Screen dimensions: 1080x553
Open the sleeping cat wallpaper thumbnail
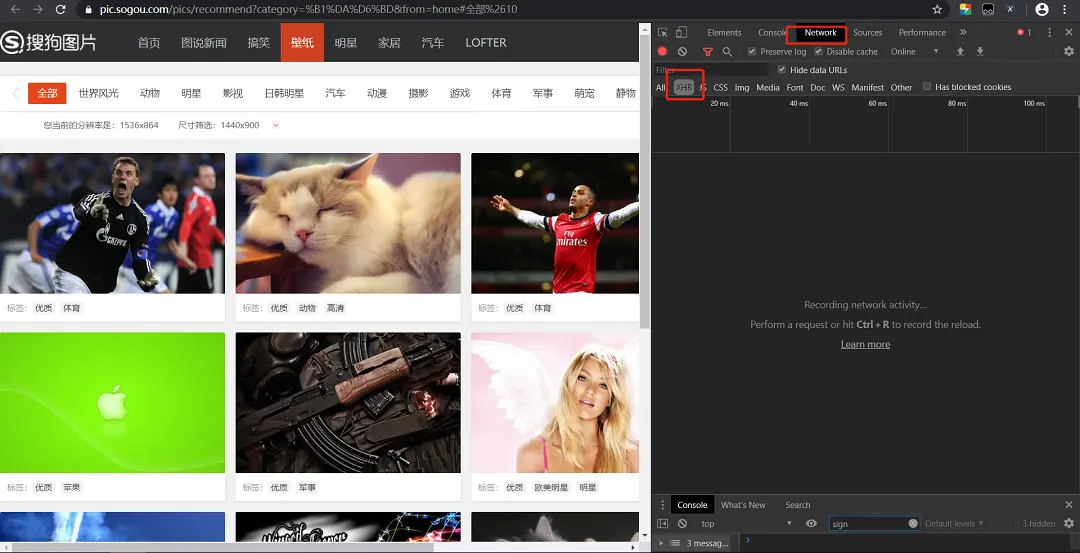348,223
